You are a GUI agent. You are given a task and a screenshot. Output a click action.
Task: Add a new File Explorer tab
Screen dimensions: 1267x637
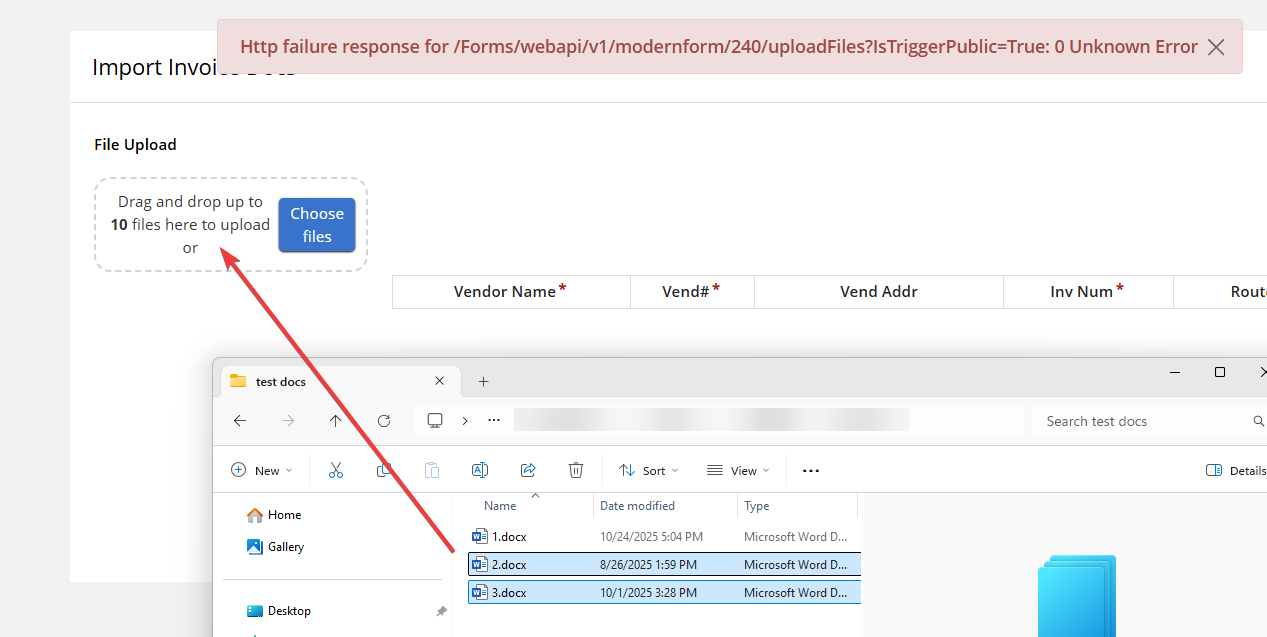point(483,381)
